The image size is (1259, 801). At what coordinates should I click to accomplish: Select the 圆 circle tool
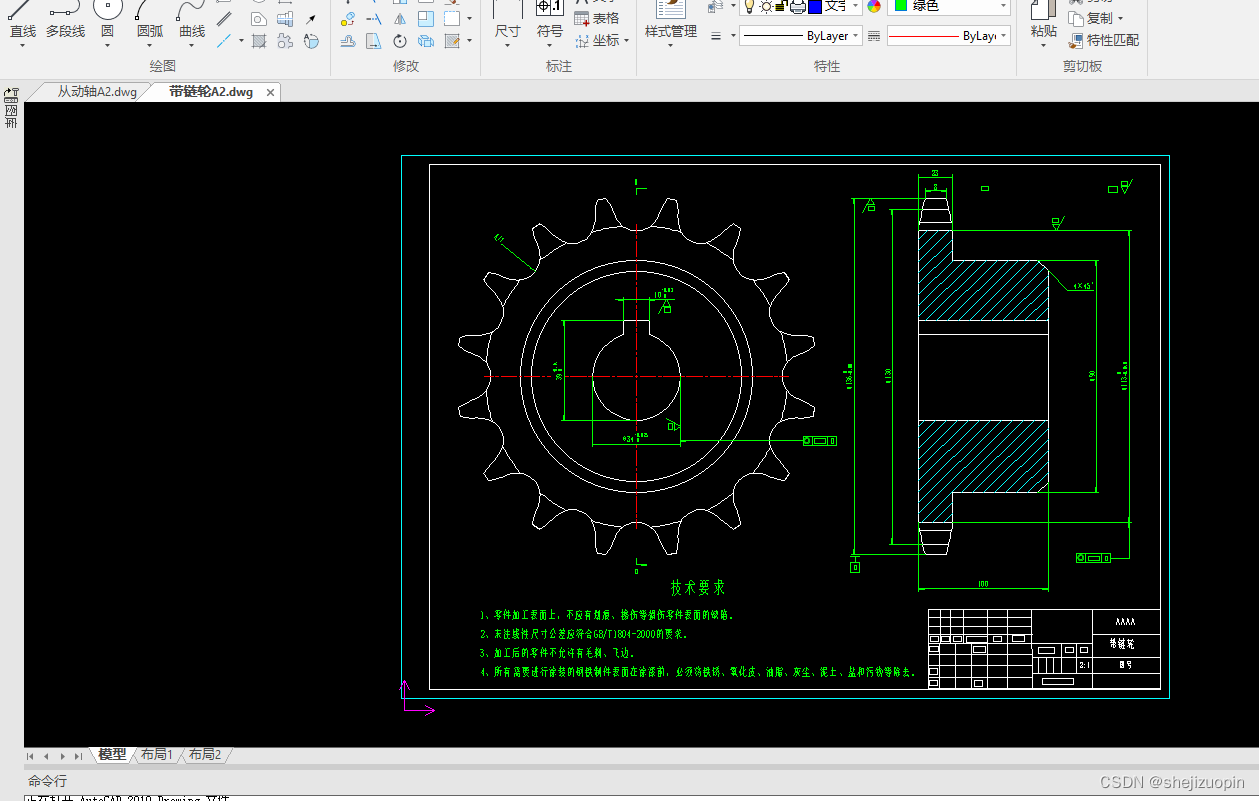point(107,20)
